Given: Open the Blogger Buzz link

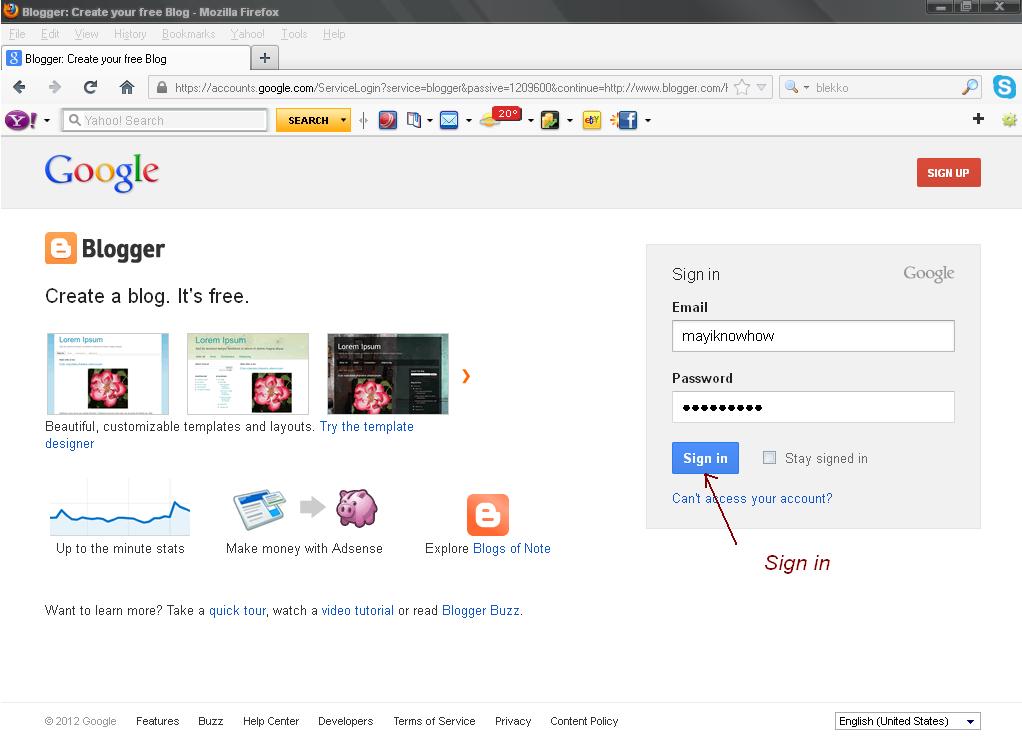Looking at the screenshot, I should (x=481, y=610).
